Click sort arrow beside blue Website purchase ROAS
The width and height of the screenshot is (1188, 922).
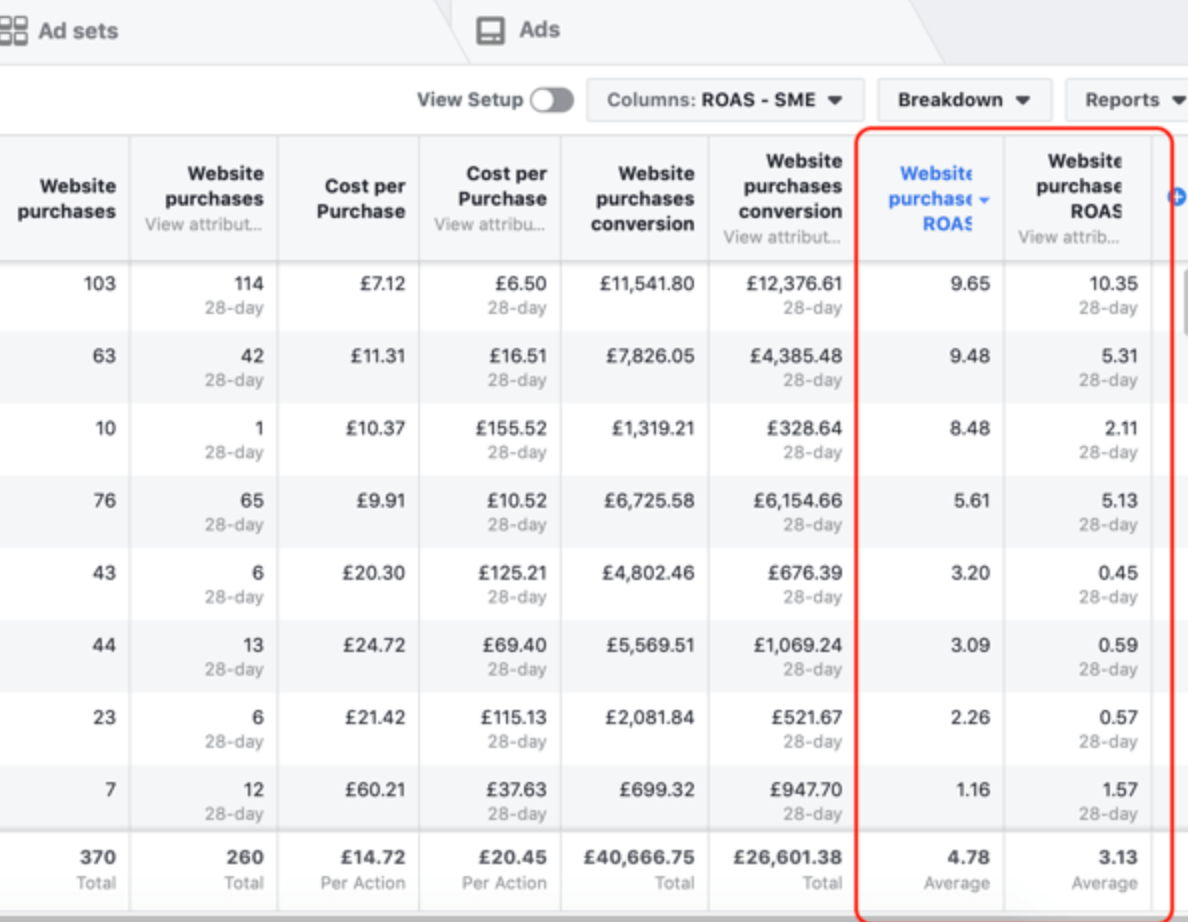(x=984, y=200)
